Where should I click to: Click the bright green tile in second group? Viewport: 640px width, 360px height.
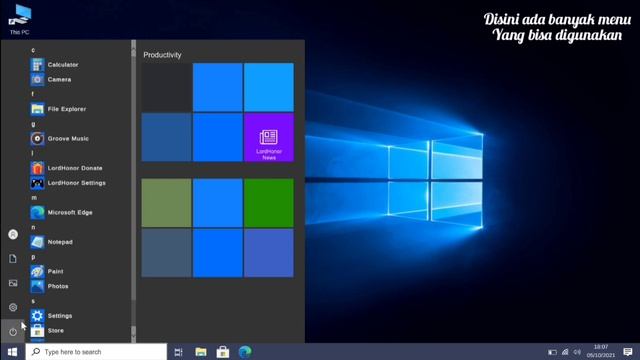(x=269, y=203)
